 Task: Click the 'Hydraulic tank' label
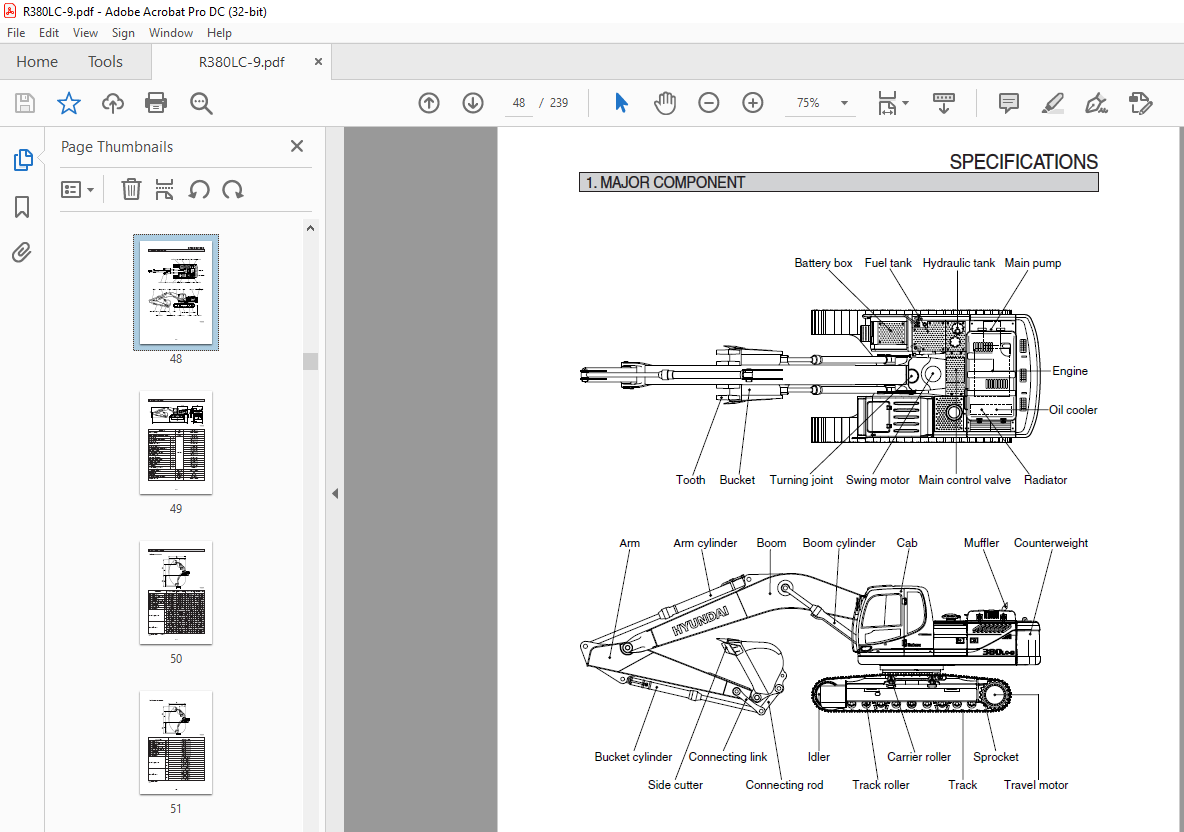coord(958,263)
